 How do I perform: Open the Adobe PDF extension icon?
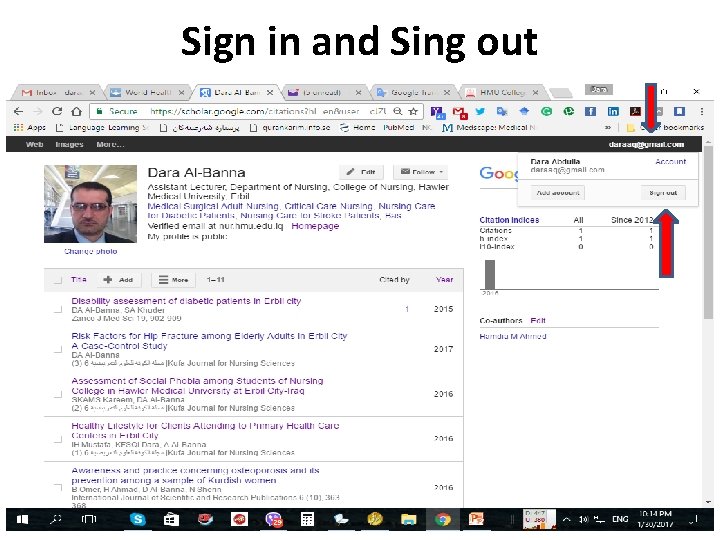(x=635, y=111)
